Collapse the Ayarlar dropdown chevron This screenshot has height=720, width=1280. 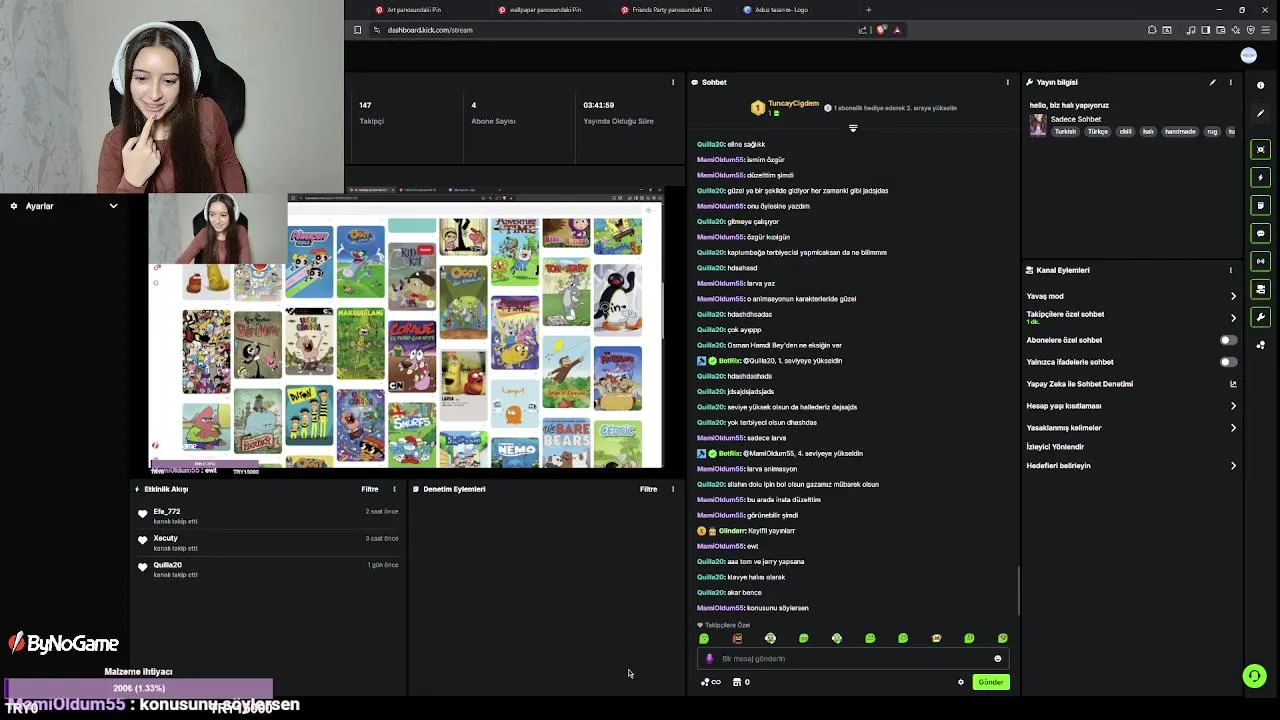tap(113, 206)
